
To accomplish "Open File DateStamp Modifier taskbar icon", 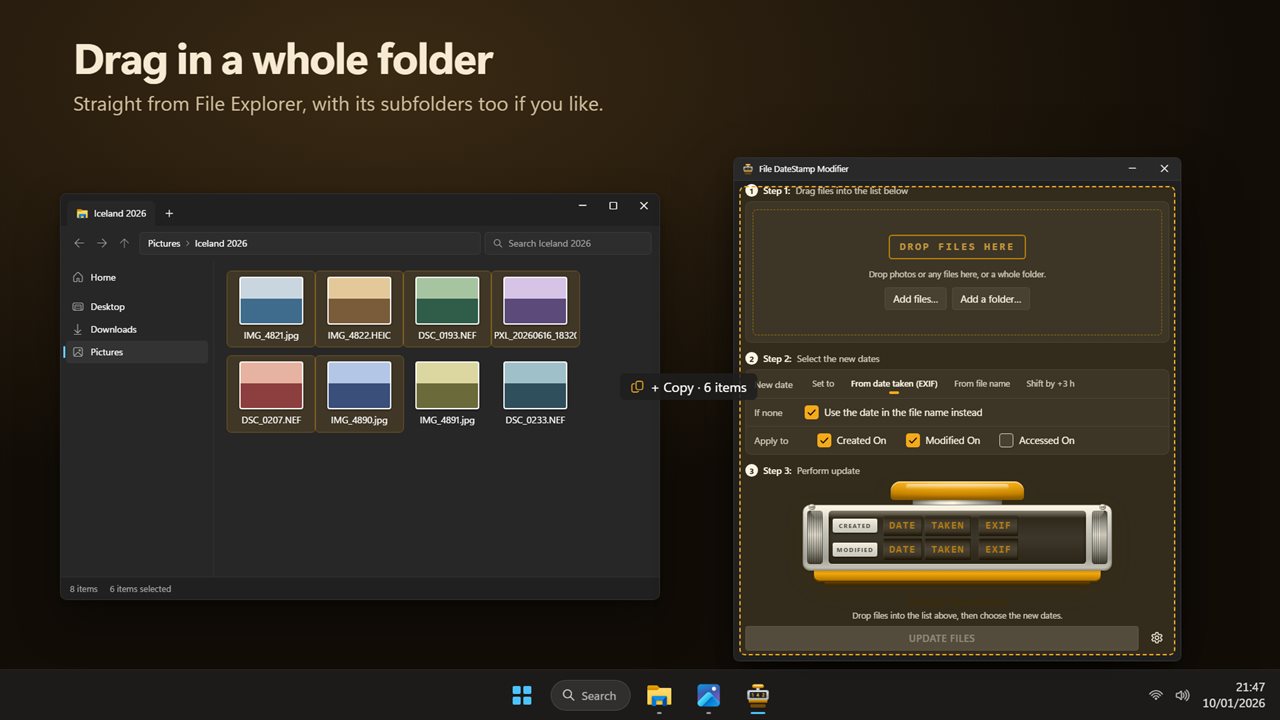I will 759,695.
